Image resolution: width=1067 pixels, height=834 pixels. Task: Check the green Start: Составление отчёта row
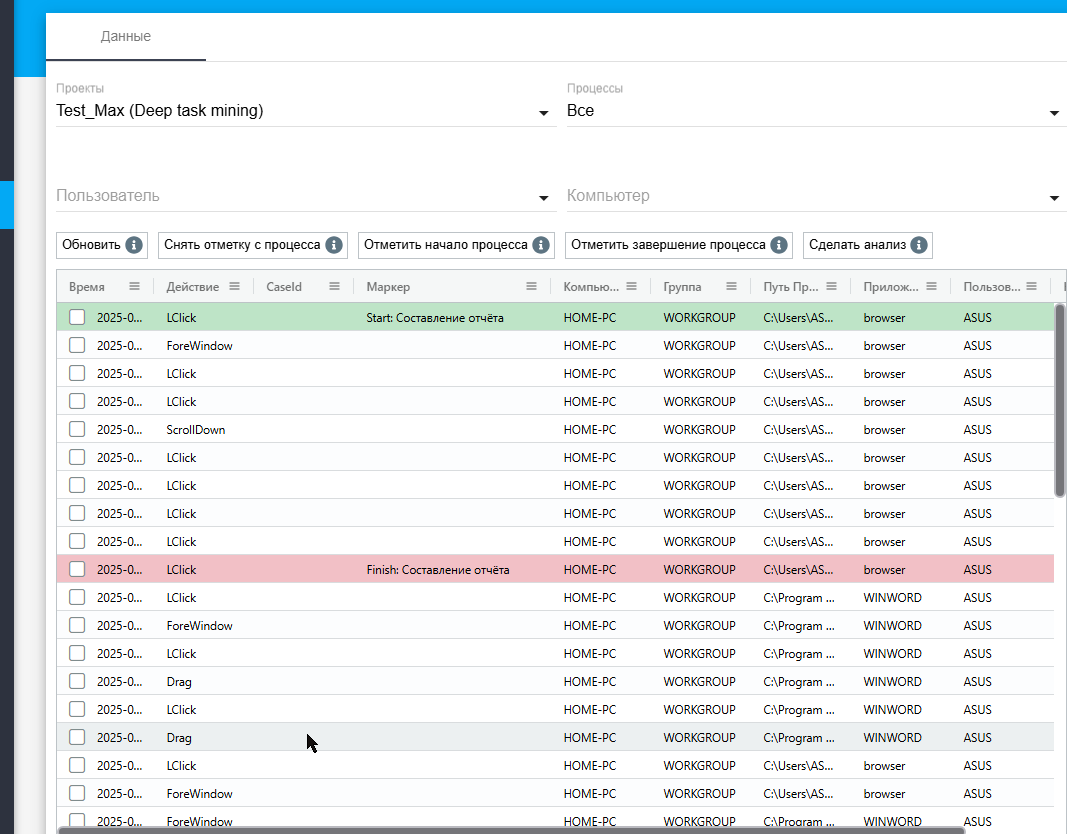coord(77,317)
